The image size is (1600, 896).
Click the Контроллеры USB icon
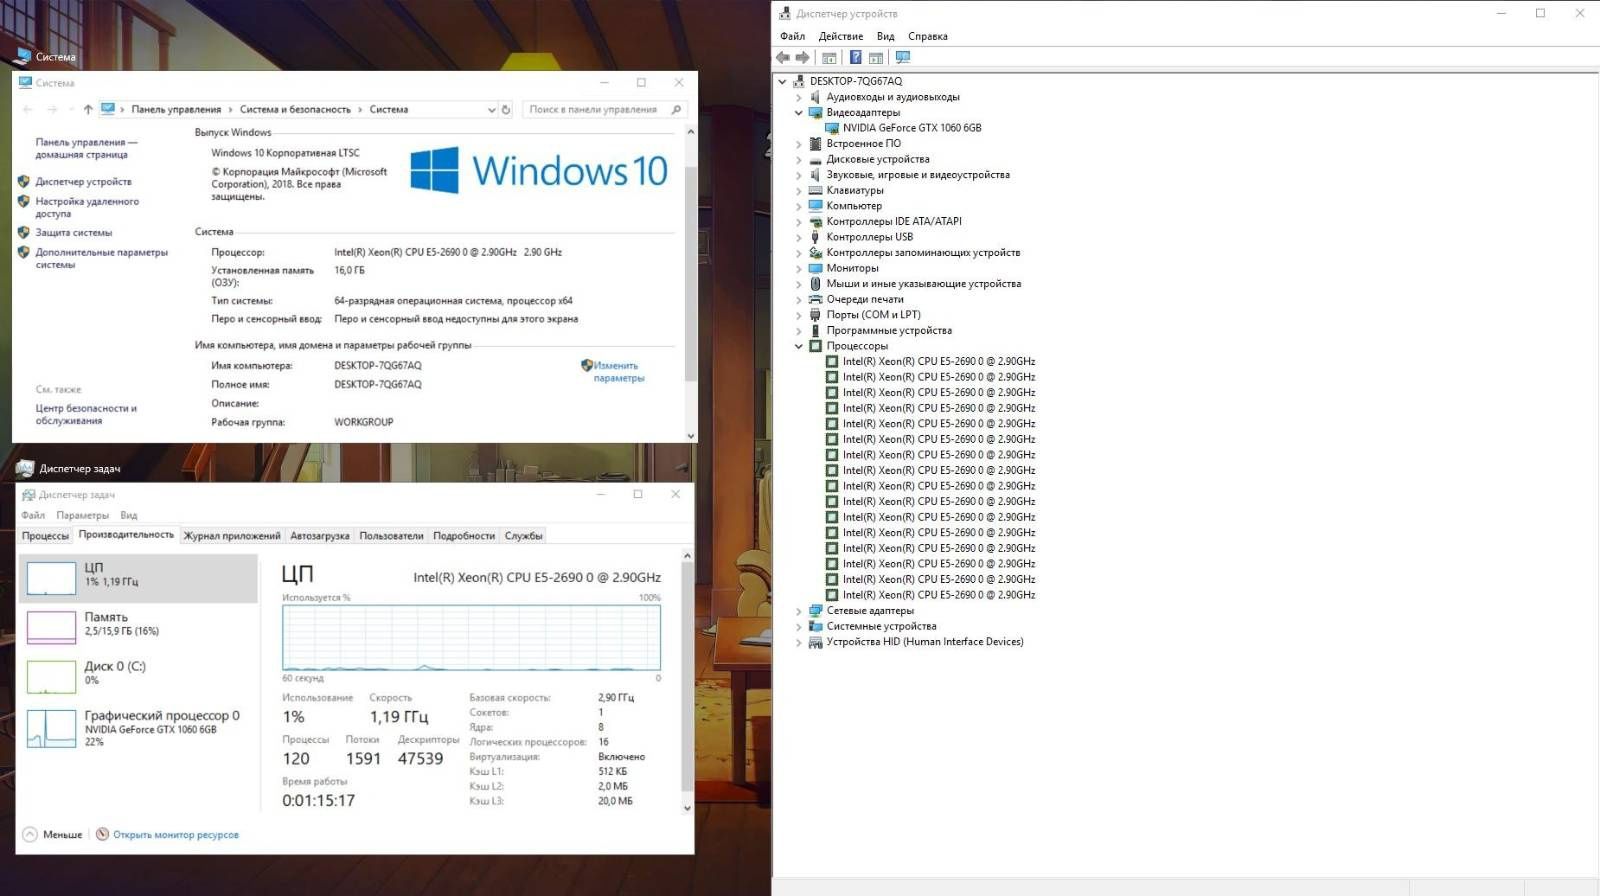click(815, 237)
